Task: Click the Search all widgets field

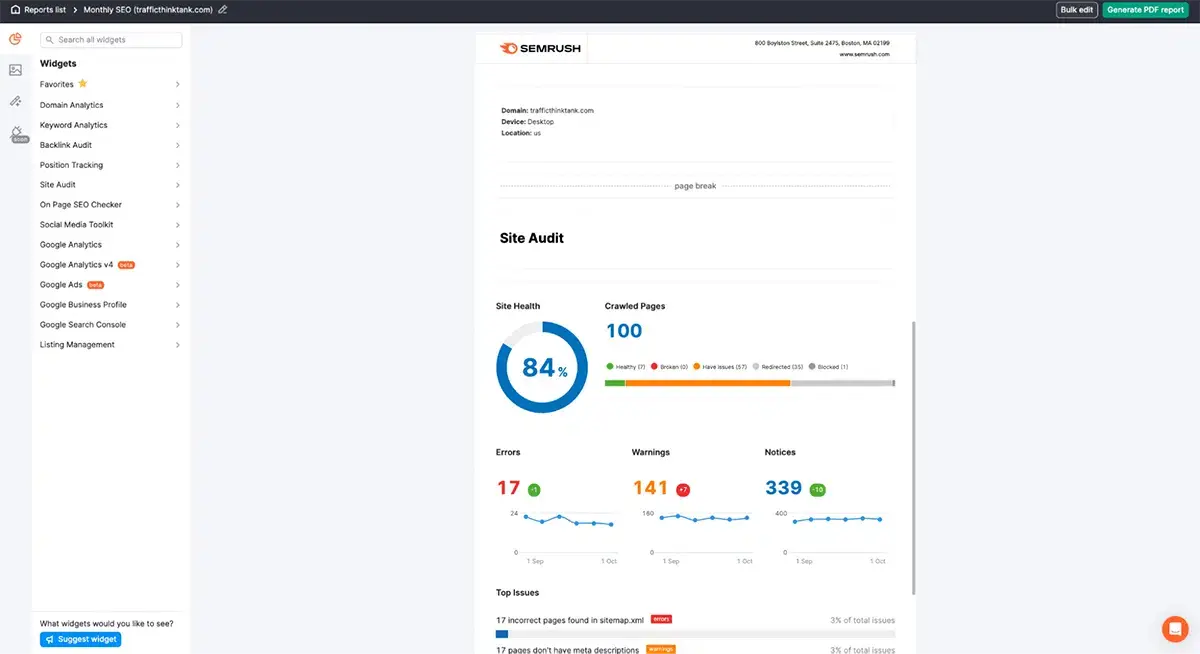Action: point(110,40)
